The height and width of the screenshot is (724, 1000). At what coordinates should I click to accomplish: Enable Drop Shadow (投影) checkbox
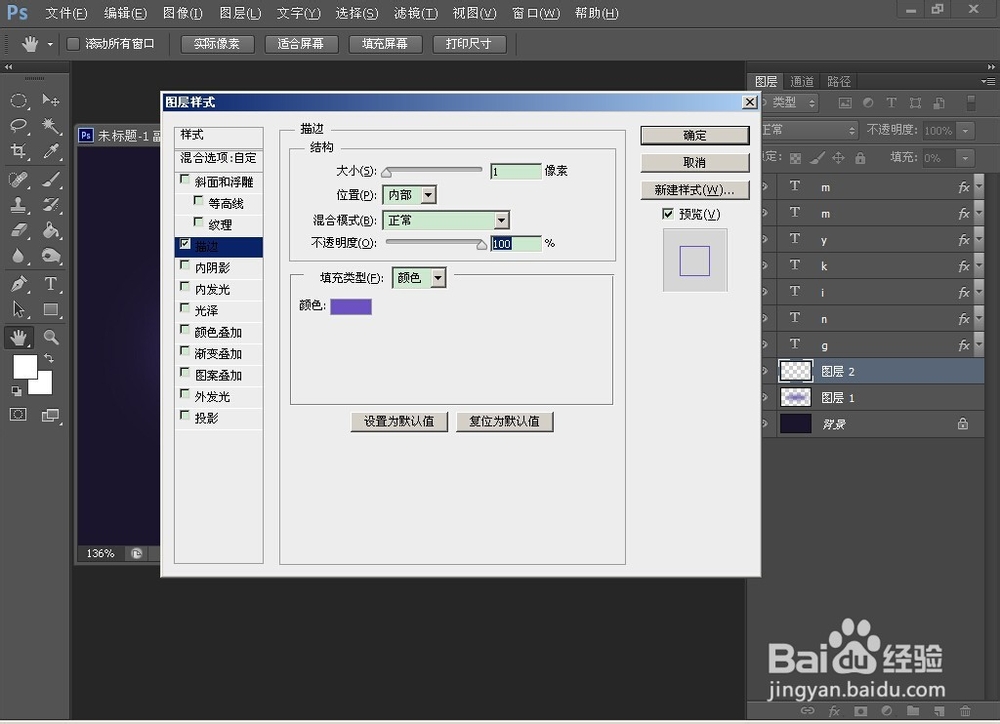pos(185,416)
